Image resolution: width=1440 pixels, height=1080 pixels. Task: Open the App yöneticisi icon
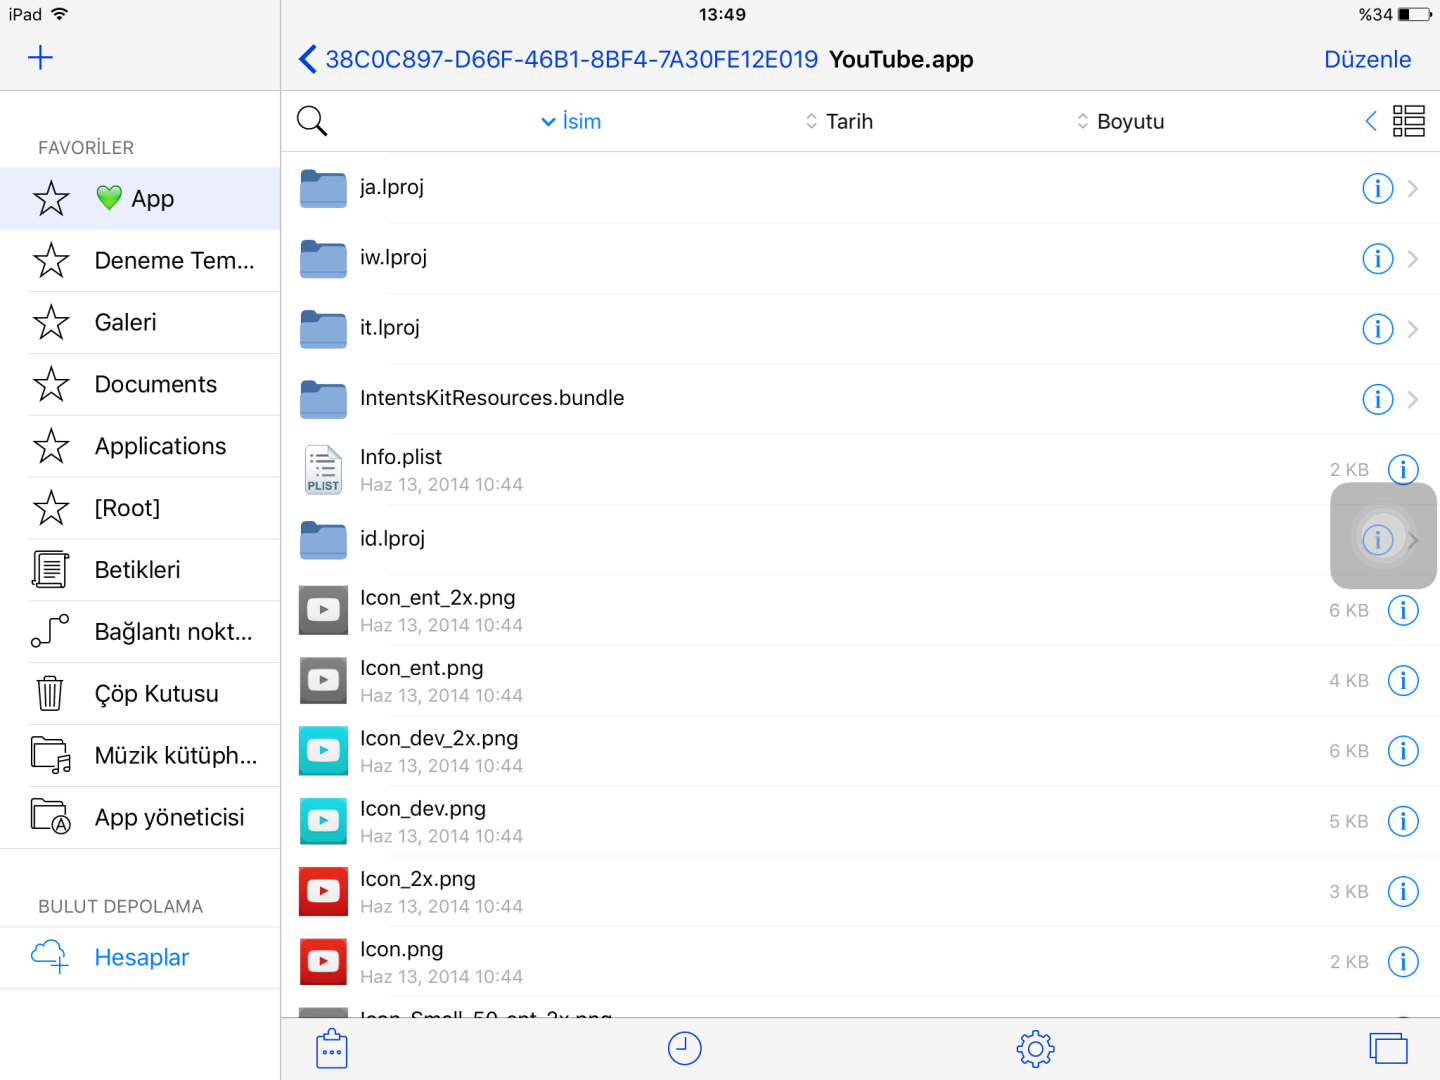[51, 816]
